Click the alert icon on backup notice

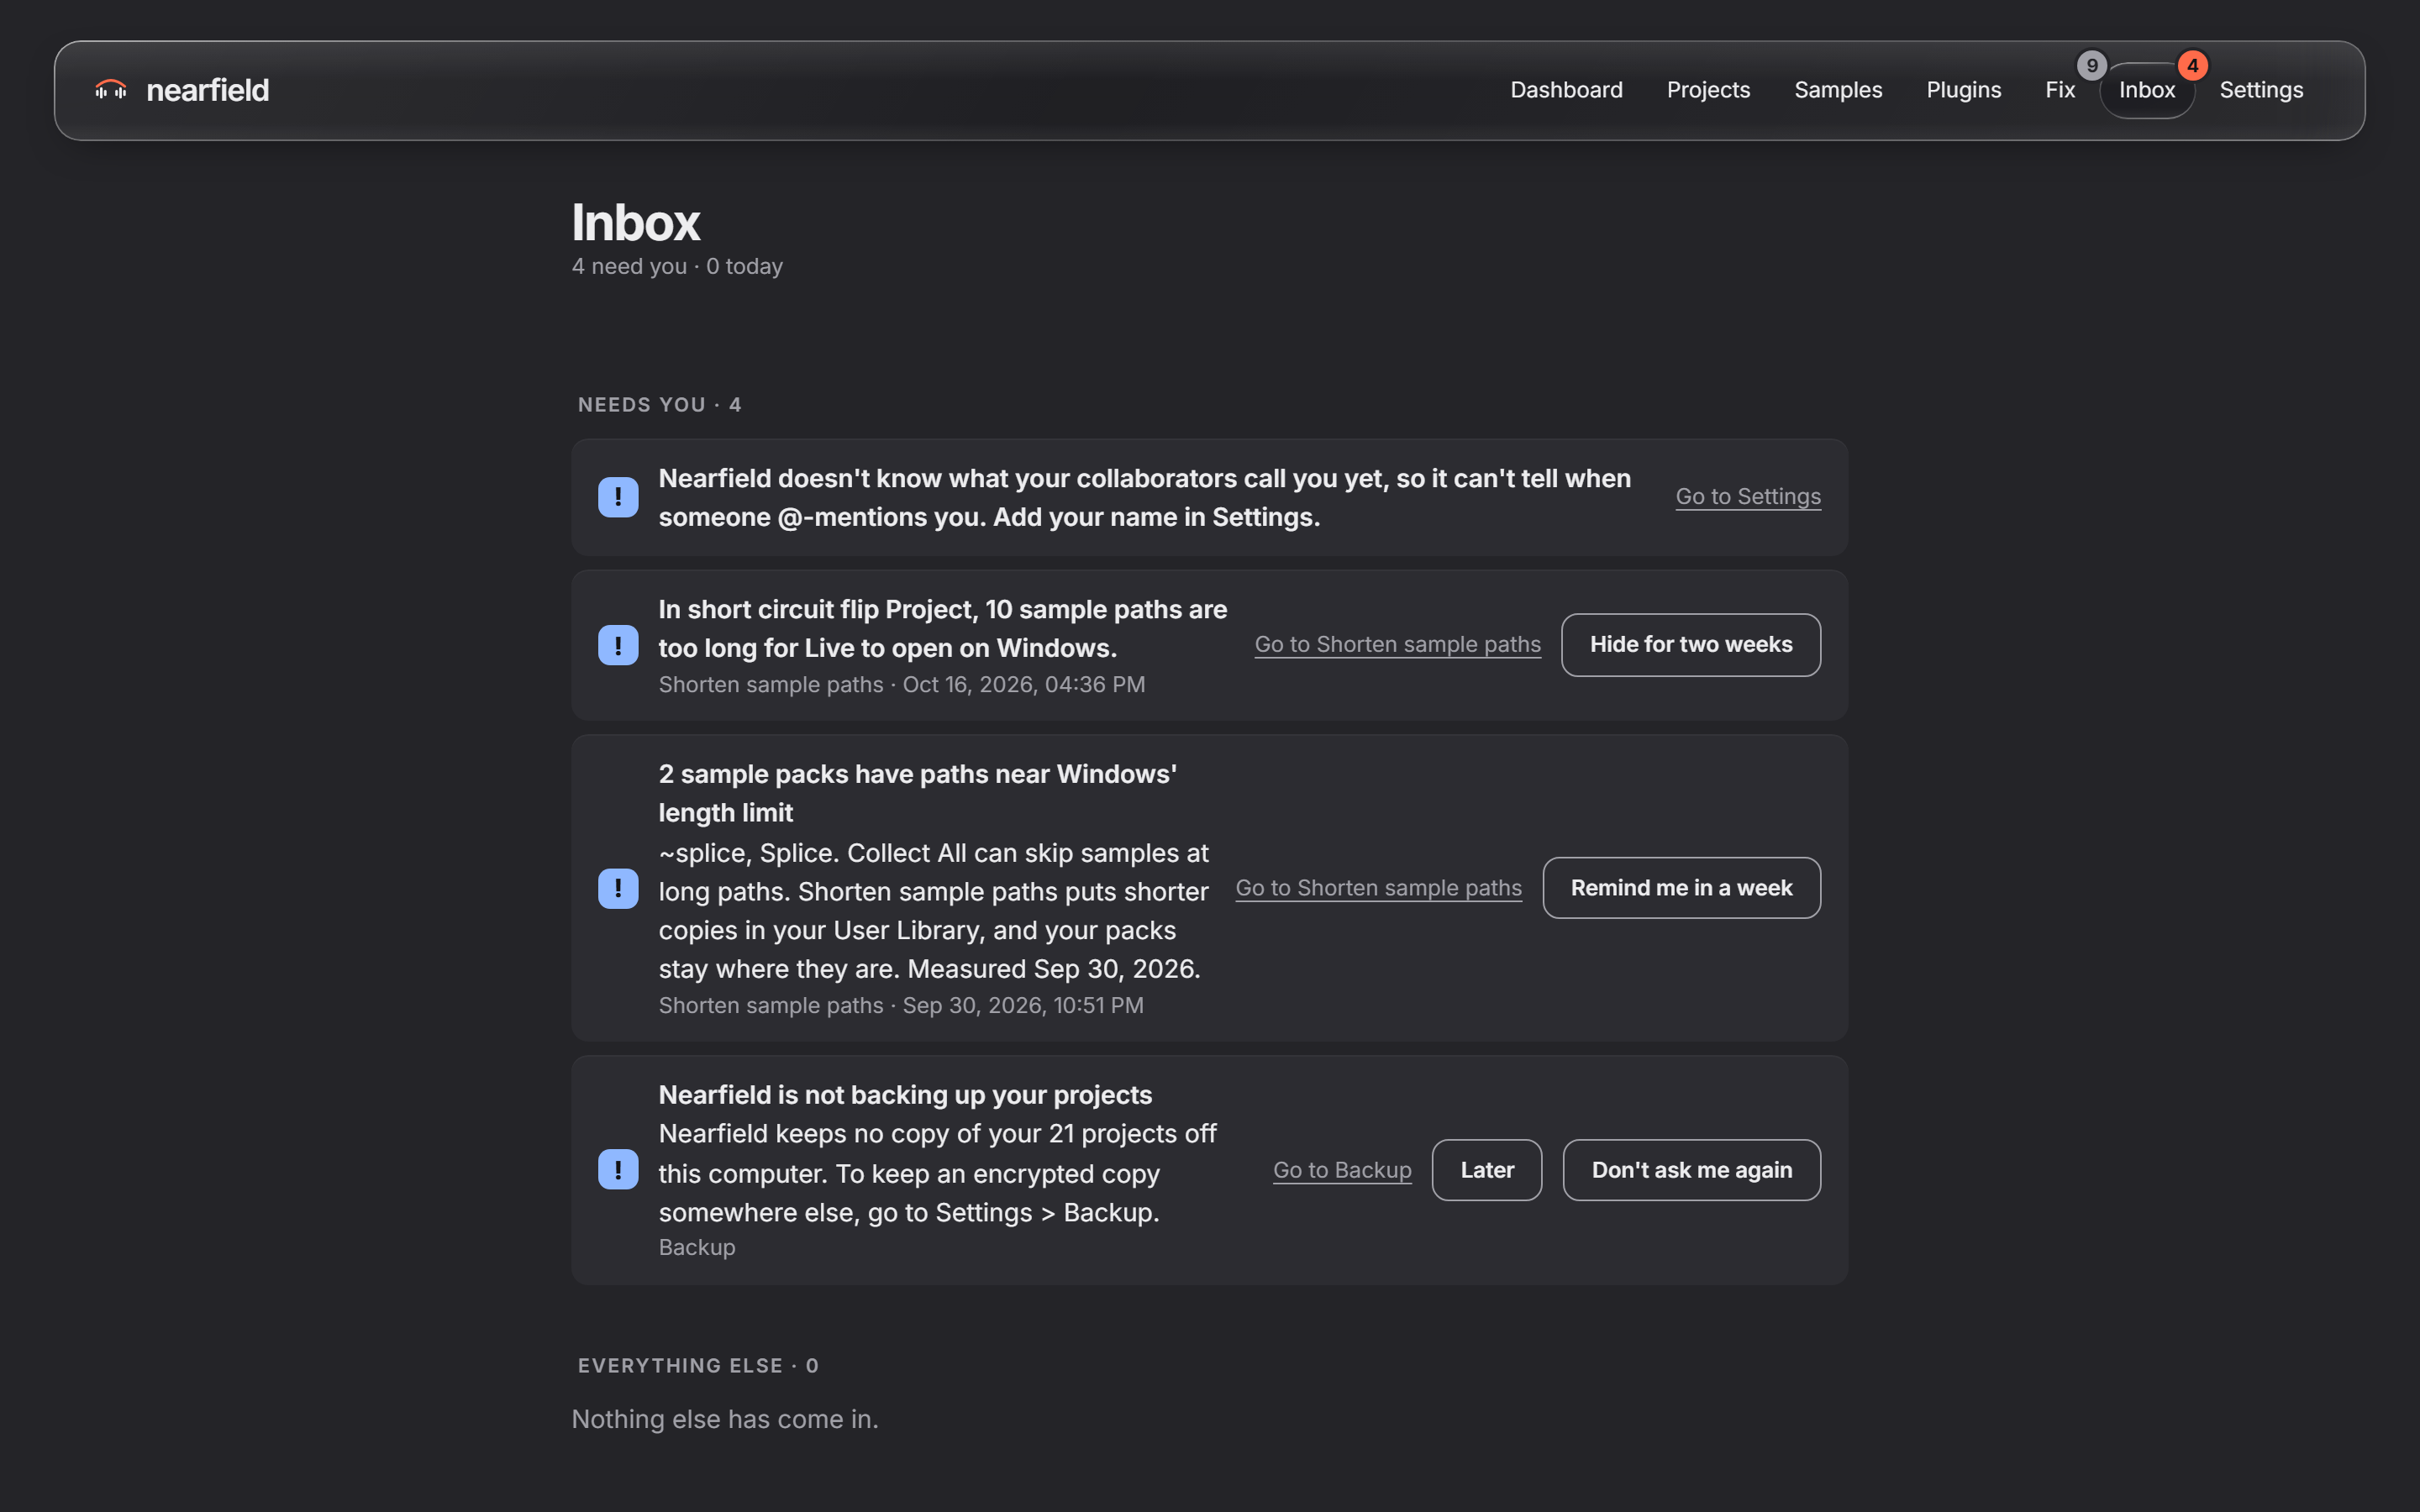618,1169
